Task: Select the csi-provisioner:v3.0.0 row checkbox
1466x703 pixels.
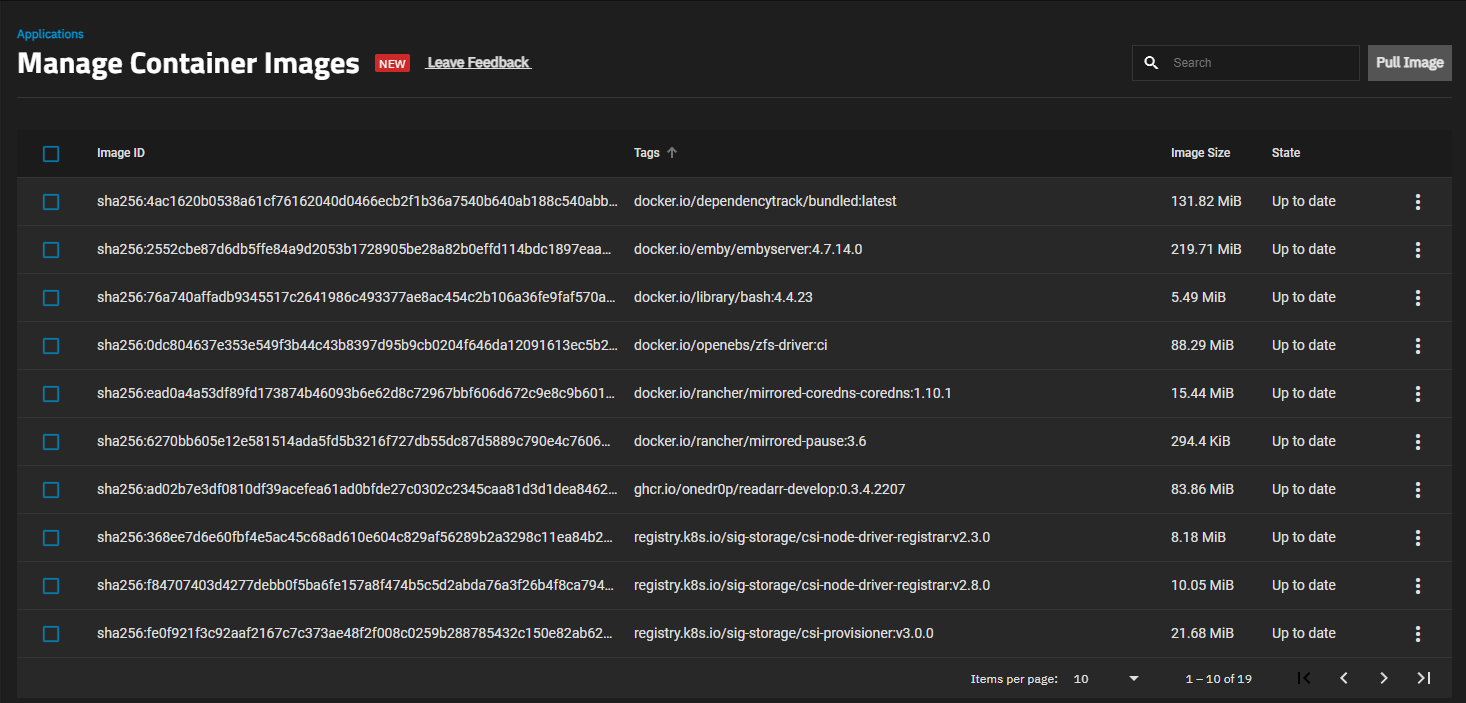Action: pos(51,634)
